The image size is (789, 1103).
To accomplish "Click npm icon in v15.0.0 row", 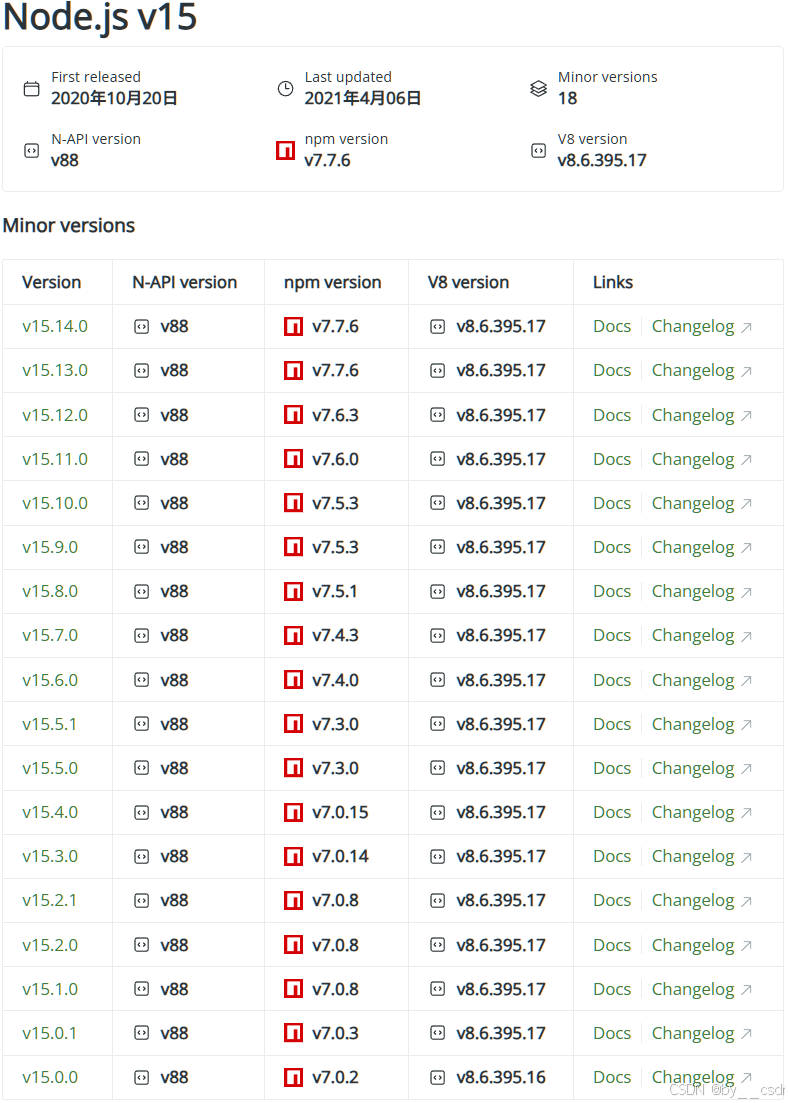I will pyautogui.click(x=293, y=1077).
